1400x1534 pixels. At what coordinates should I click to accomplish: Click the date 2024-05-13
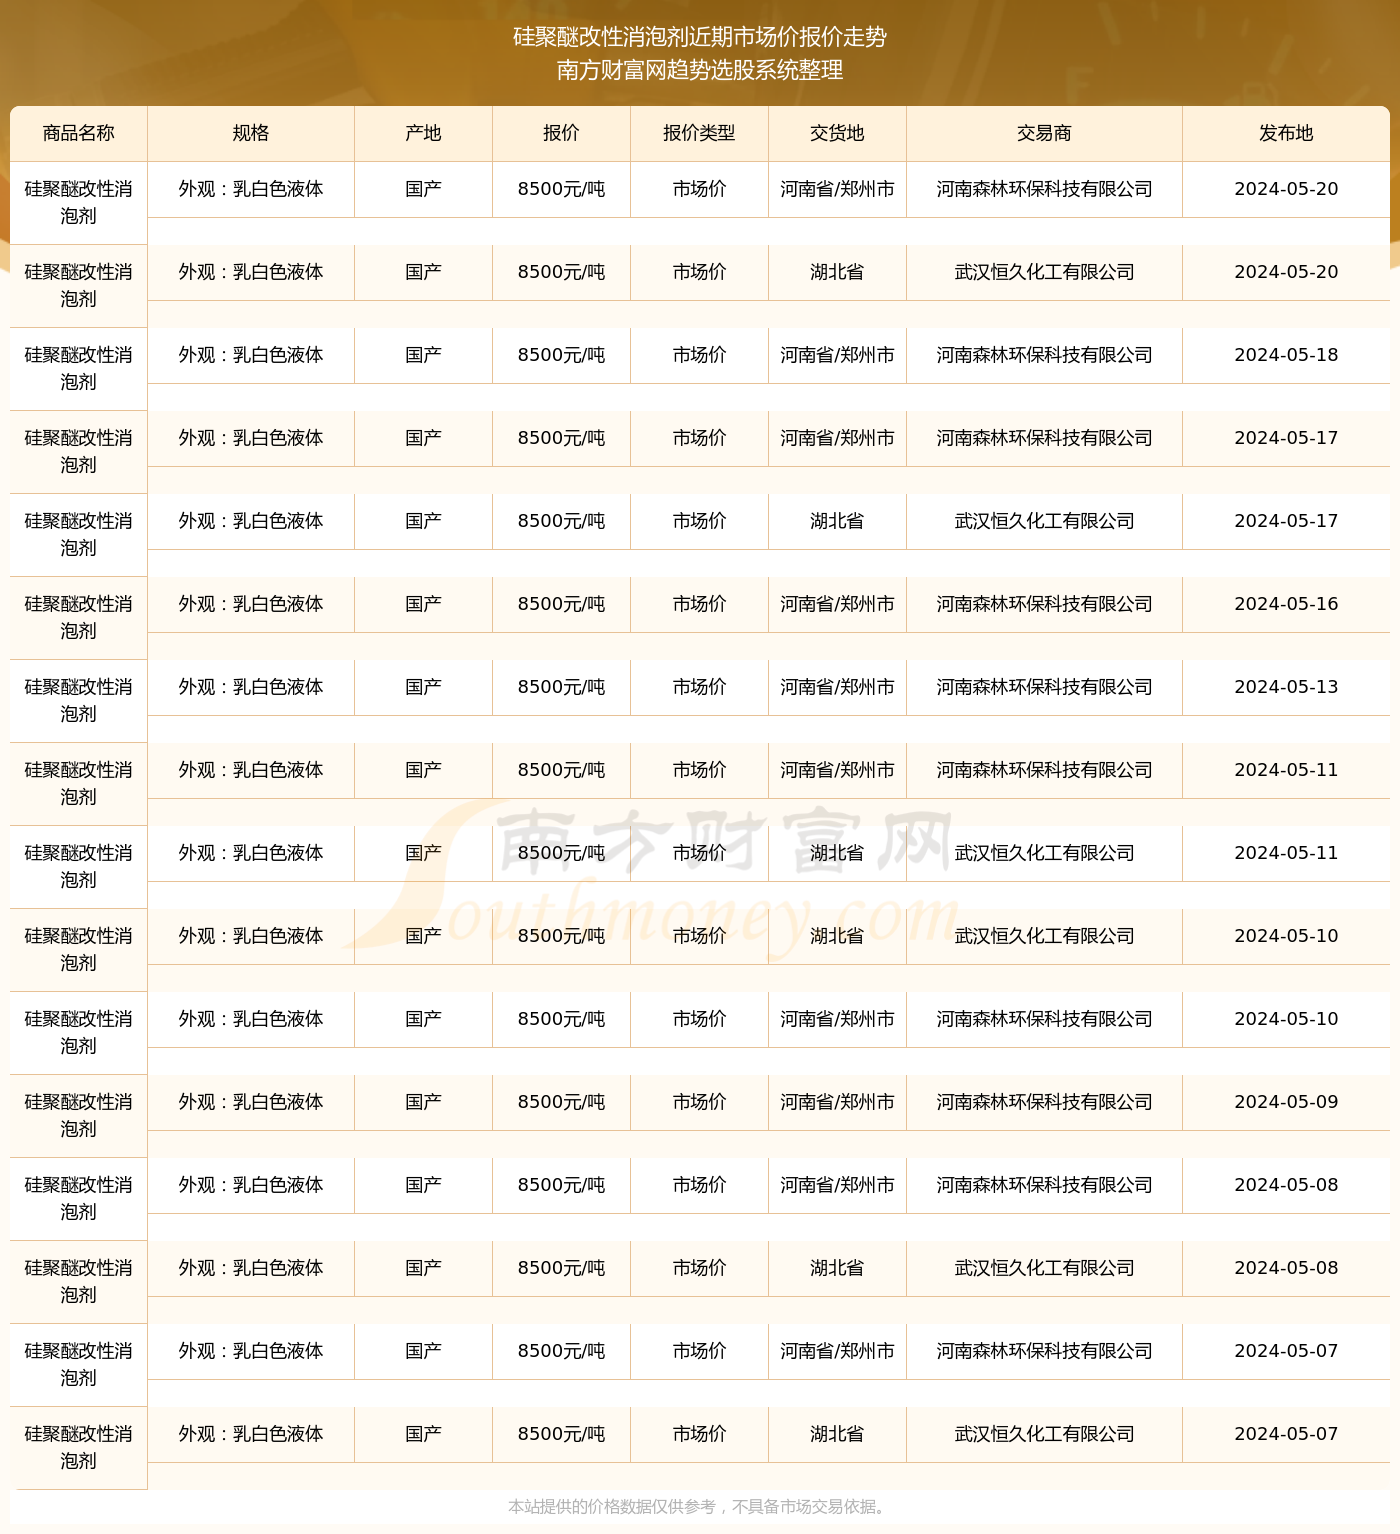(1286, 687)
